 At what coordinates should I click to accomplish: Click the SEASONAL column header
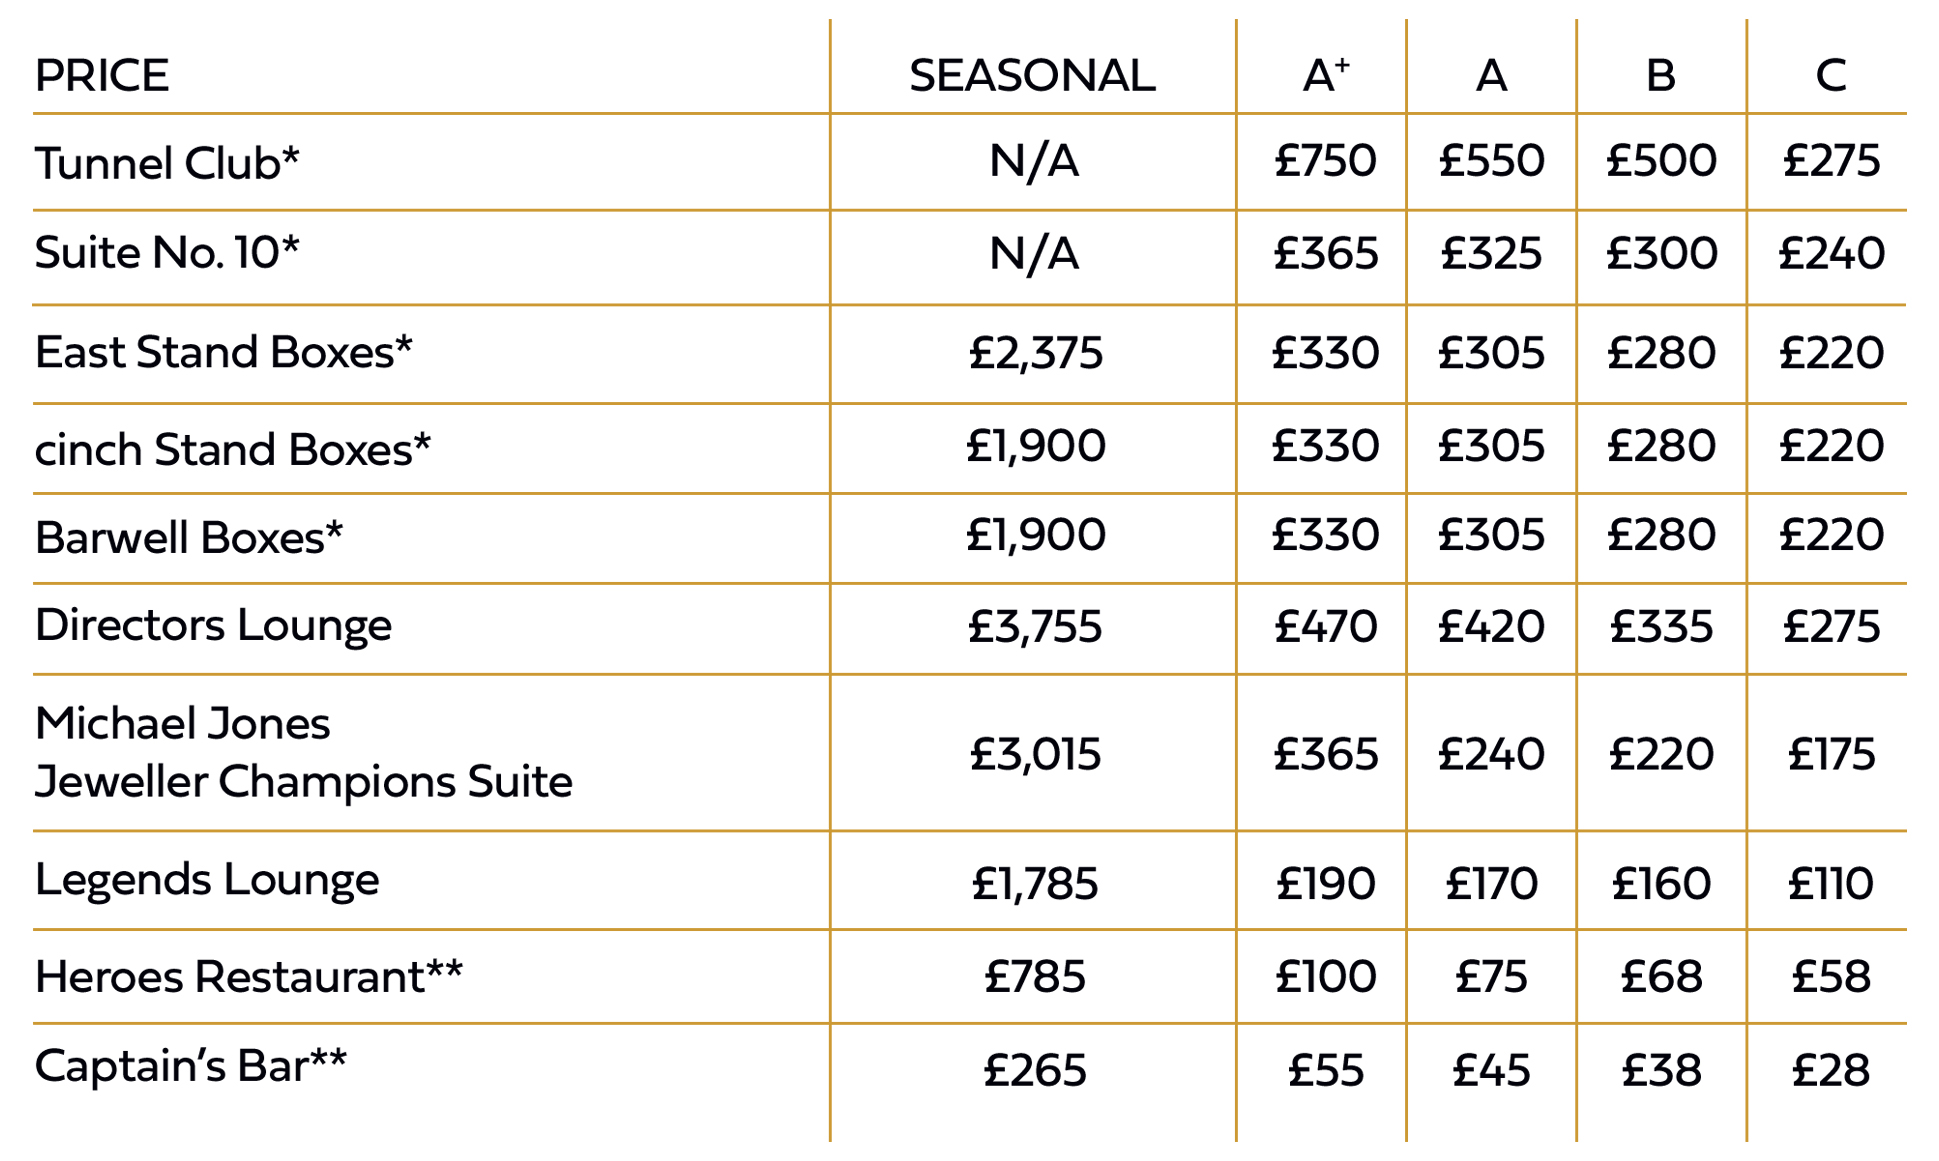[1032, 76]
